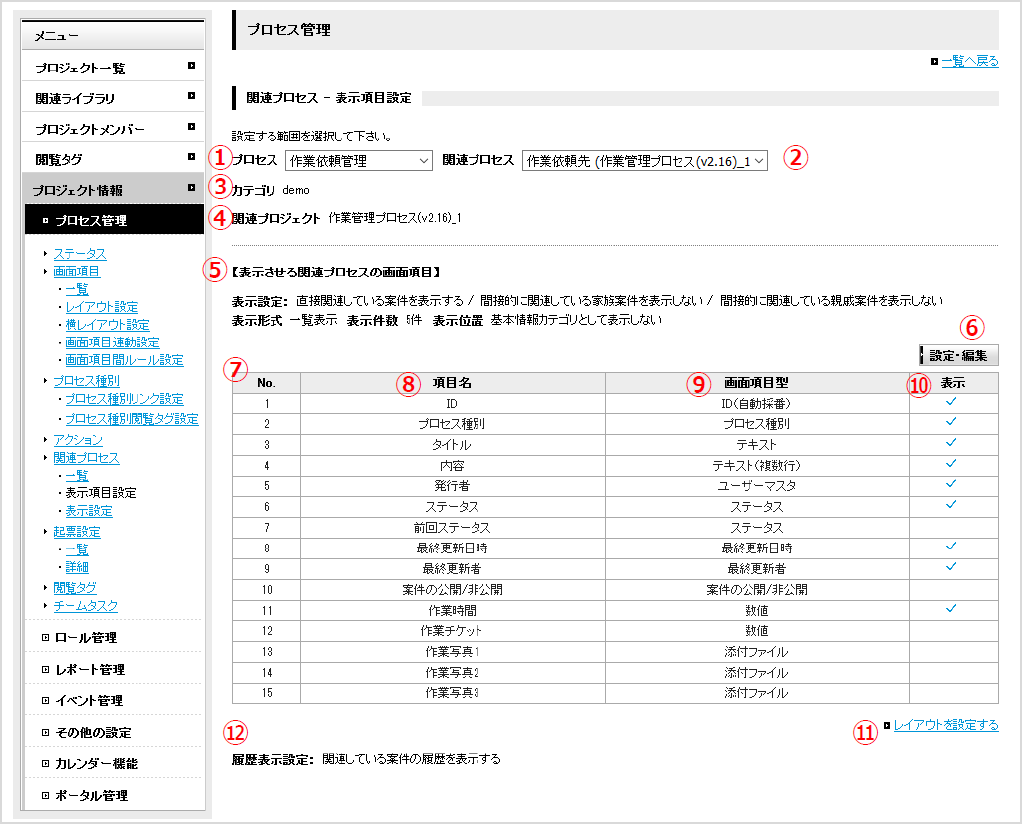Click the arrow icon beside プロジェクト一覧
Screen dimensions: 1022x824
[x=191, y=65]
